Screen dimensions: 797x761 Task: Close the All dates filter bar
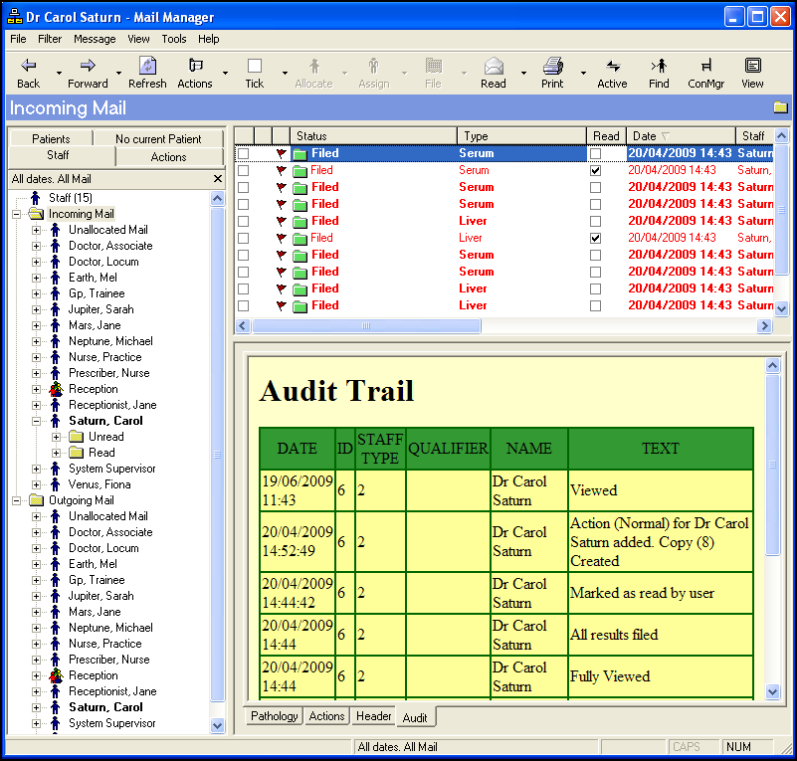218,179
